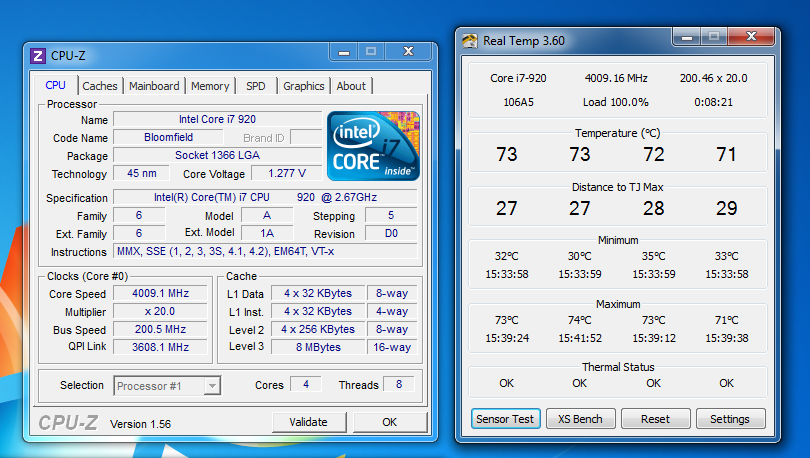Click the CPU-Z Version 1.56 label
The image size is (810, 458).
point(140,424)
